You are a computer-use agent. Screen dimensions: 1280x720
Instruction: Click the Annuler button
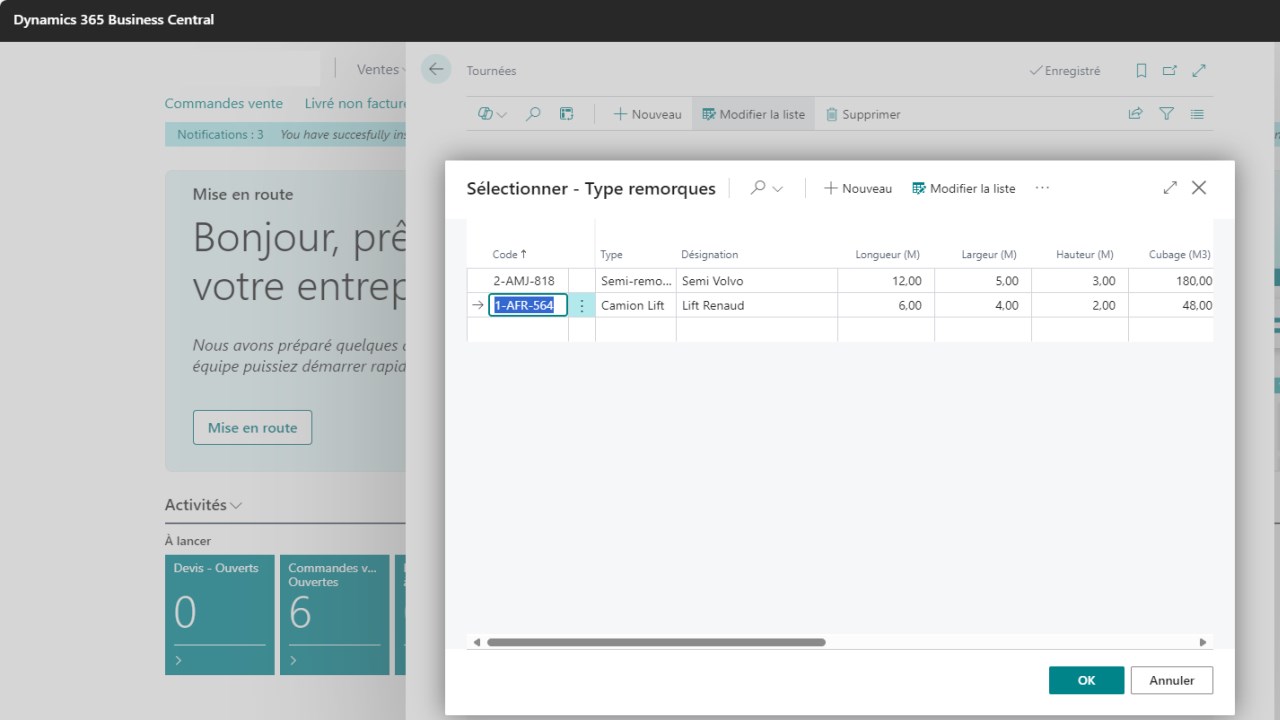click(1171, 680)
